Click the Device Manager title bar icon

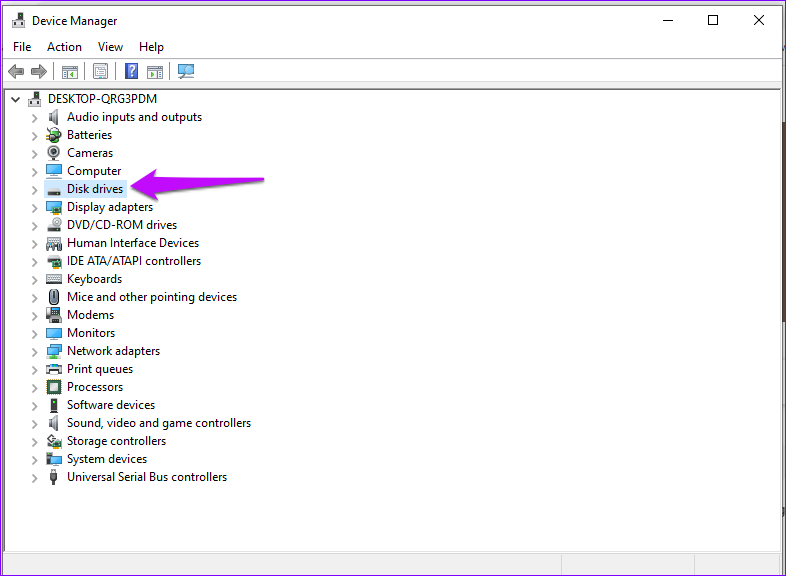pyautogui.click(x=19, y=21)
